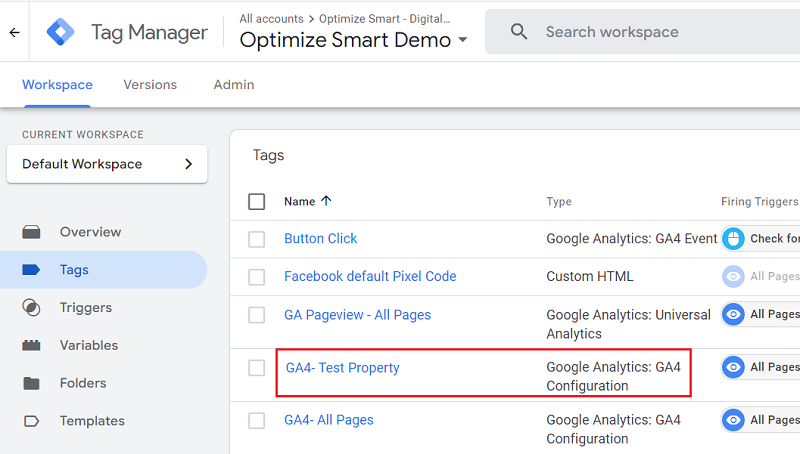Click the Check for trigger chip
800x454 pixels.
pyautogui.click(x=761, y=239)
